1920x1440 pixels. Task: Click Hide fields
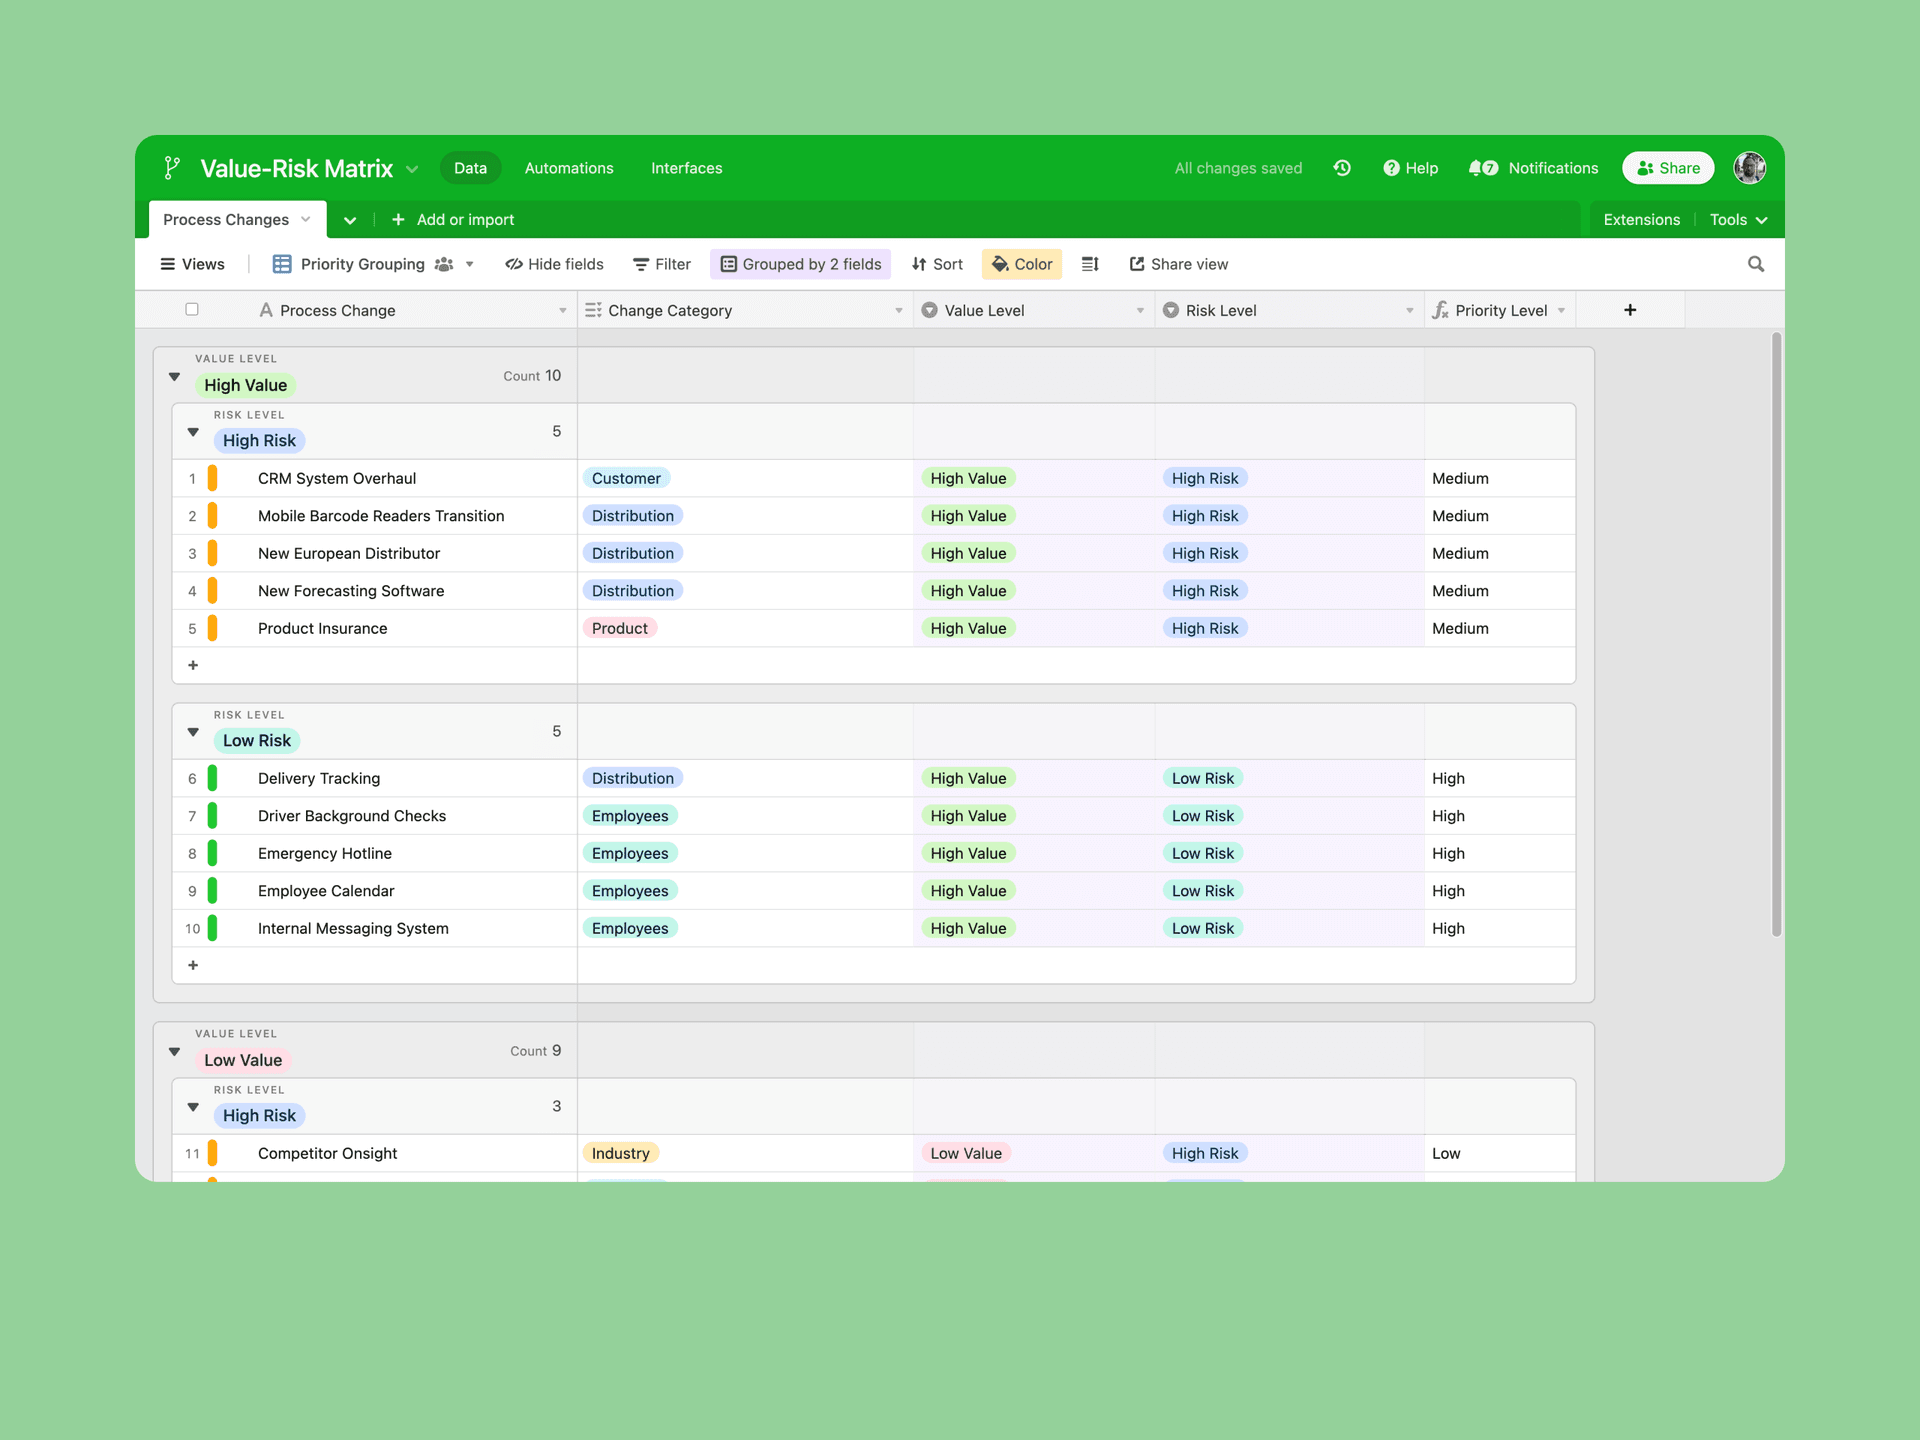pos(554,264)
